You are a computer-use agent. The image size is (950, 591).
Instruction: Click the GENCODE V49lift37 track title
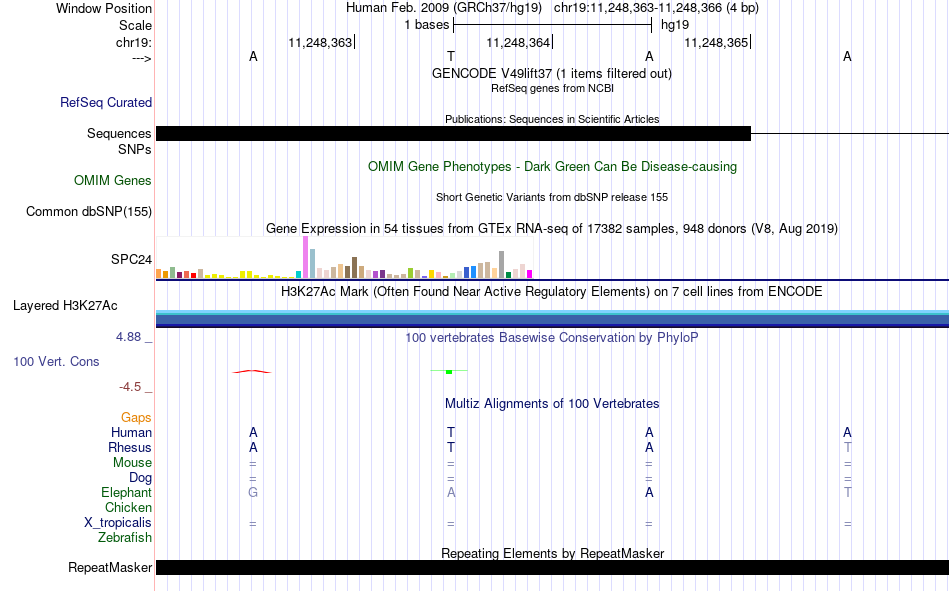(552, 73)
